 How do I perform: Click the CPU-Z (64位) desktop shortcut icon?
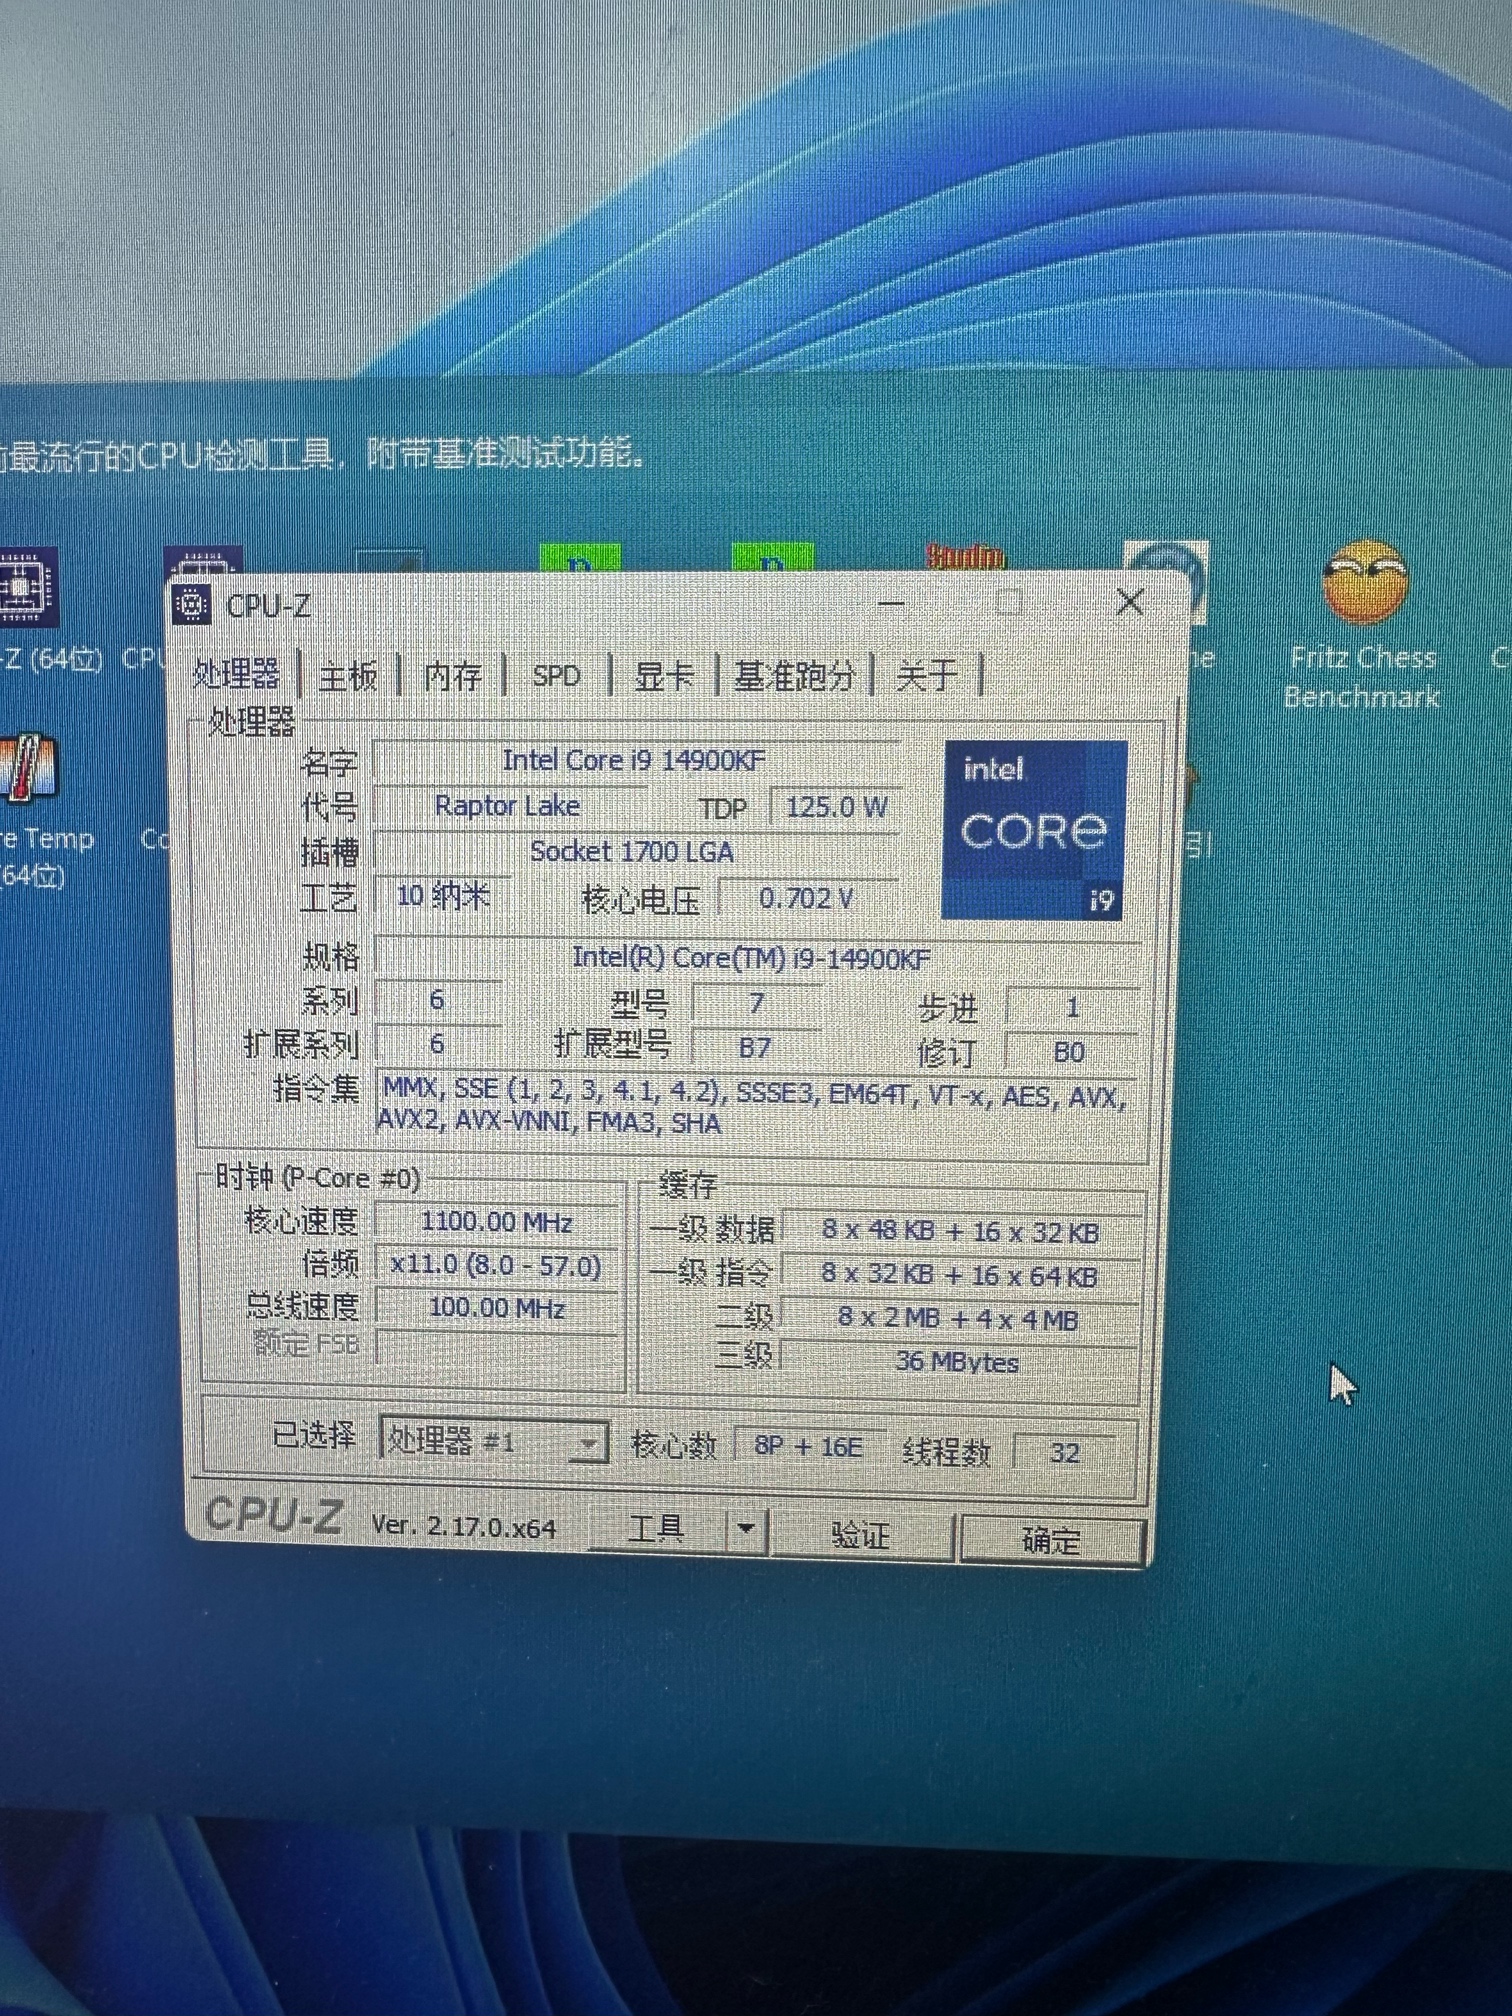[25, 588]
